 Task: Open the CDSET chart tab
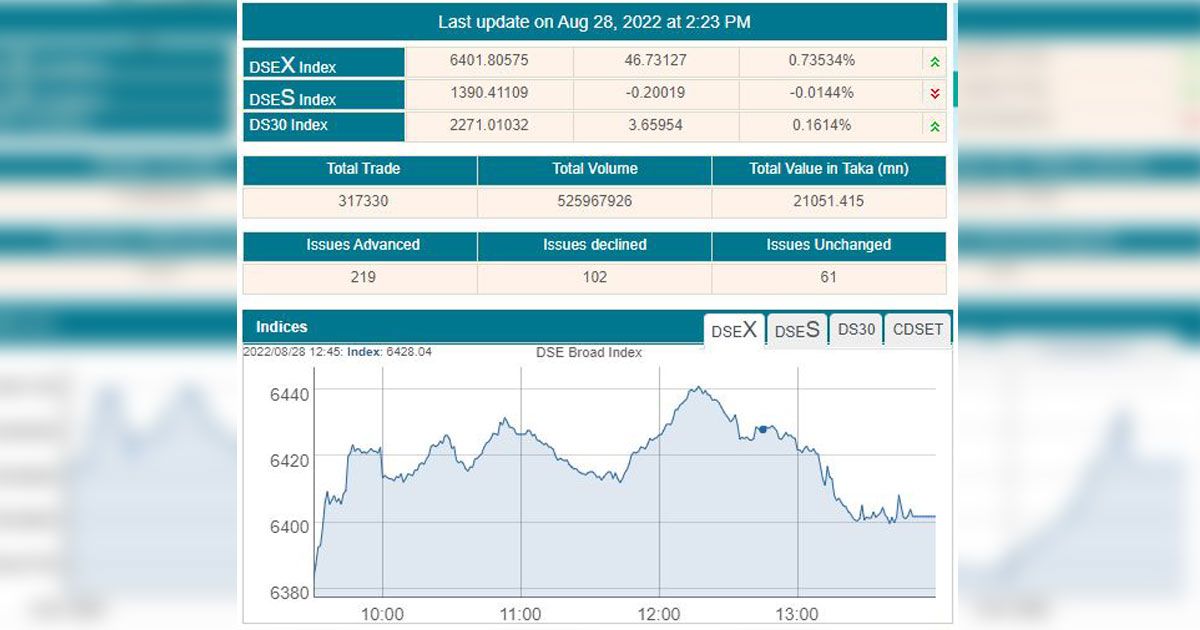click(x=918, y=329)
